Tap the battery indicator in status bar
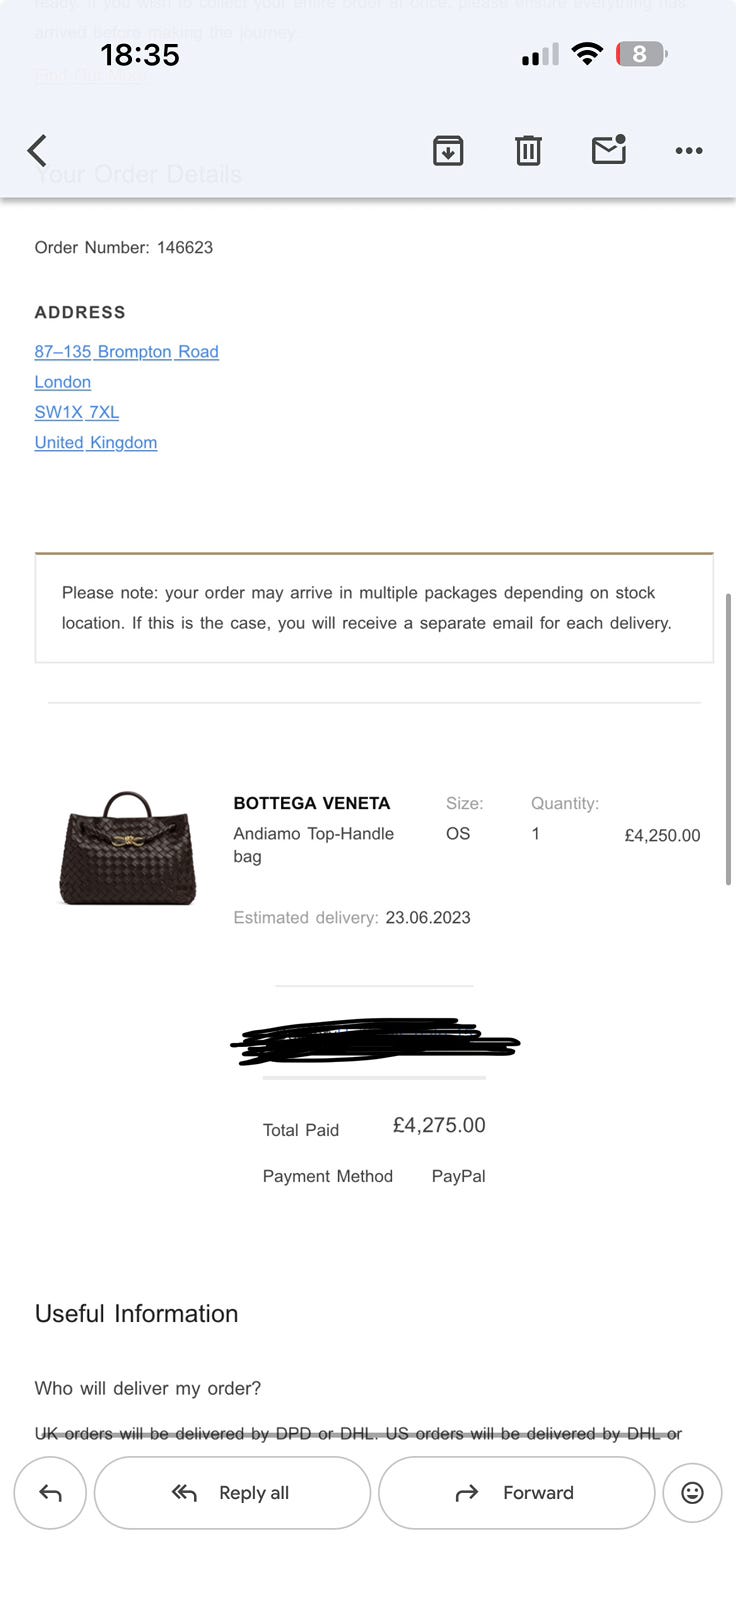 [640, 54]
